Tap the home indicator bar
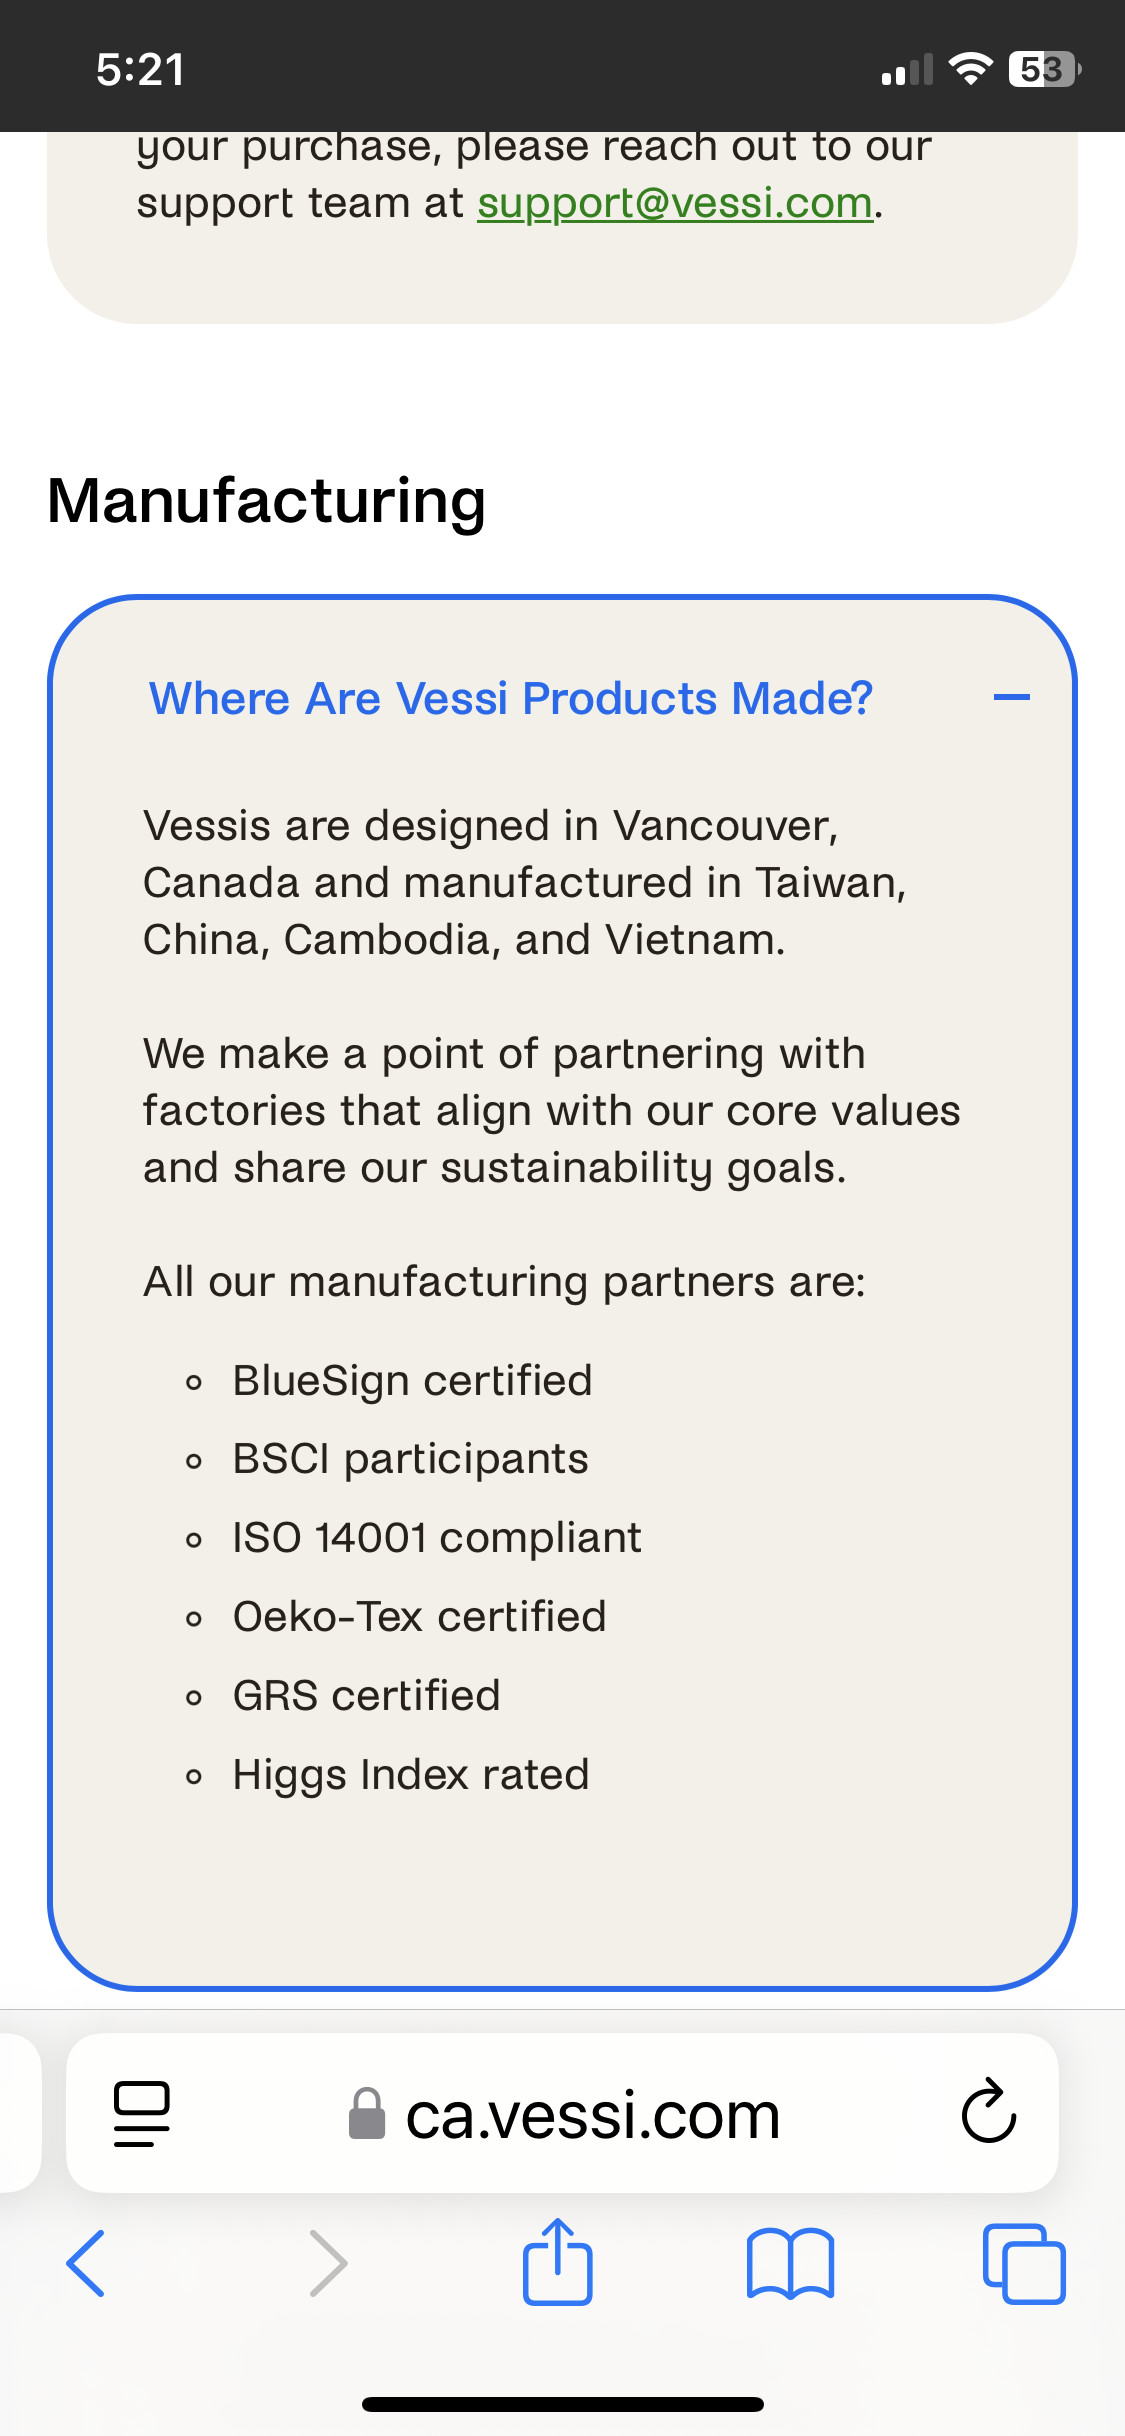Image resolution: width=1125 pixels, height=2436 pixels. (562, 2404)
